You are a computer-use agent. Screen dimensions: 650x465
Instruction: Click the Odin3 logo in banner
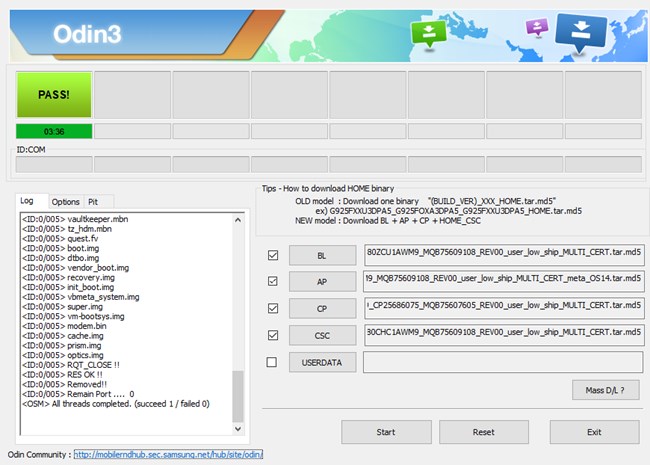pyautogui.click(x=87, y=34)
